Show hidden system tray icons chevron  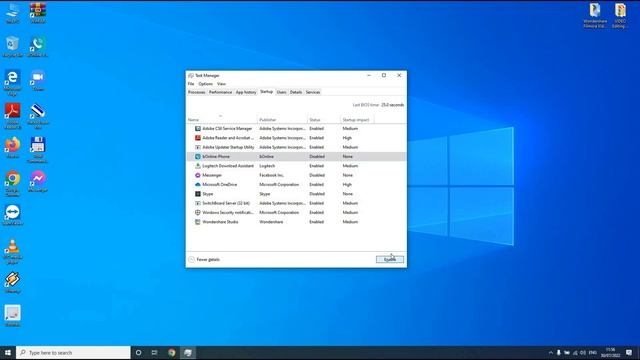pos(551,353)
